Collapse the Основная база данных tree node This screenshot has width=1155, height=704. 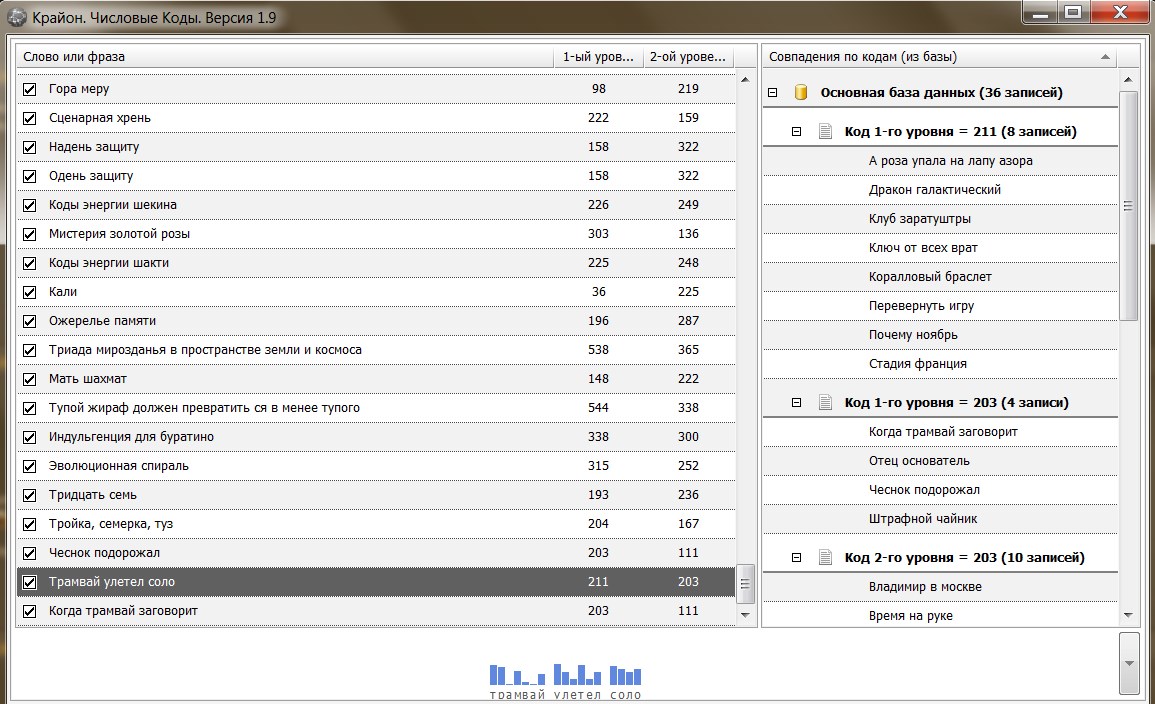coord(772,93)
